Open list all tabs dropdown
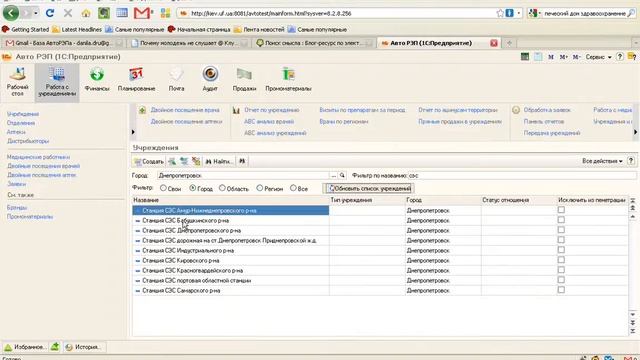Screen dimensions: 640x360 click(636, 43)
